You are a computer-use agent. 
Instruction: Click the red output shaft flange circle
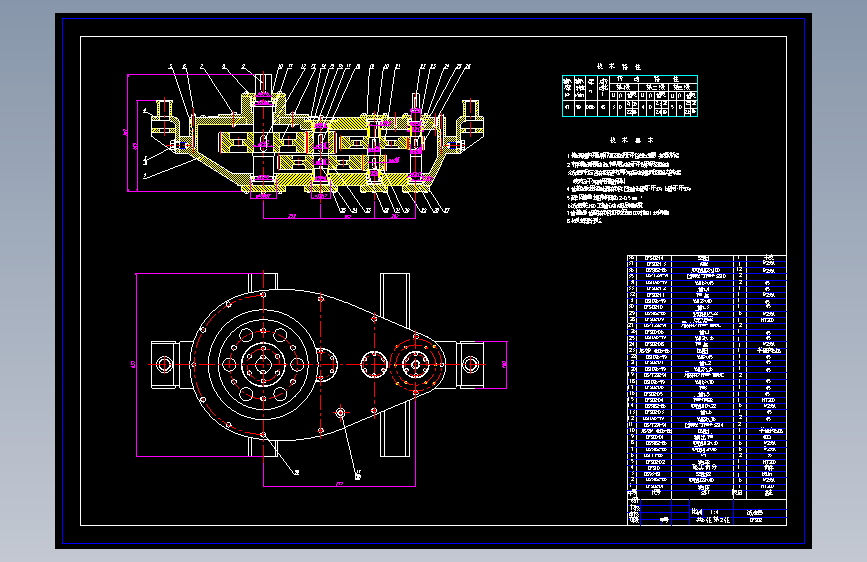click(x=416, y=365)
